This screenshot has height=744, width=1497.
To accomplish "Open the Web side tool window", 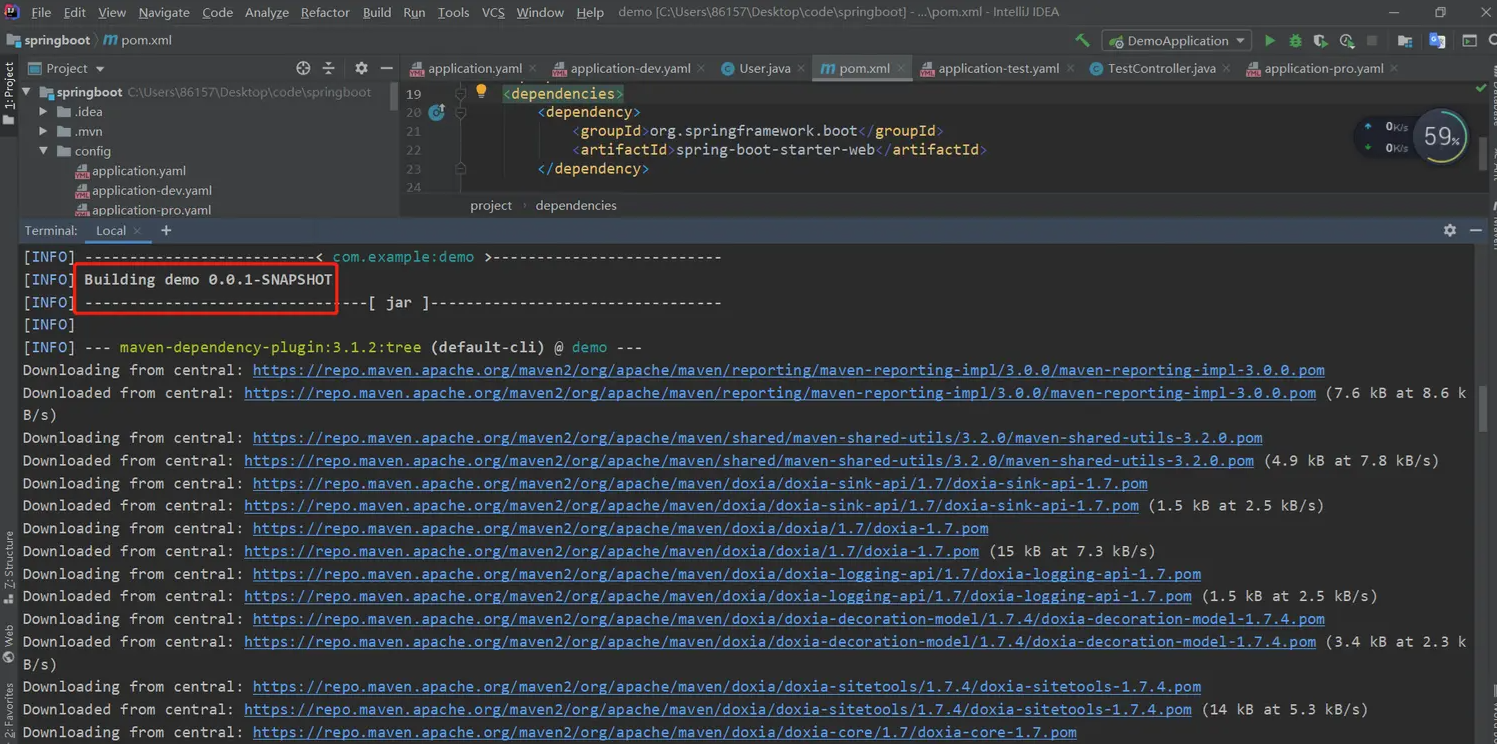I will tap(9, 643).
